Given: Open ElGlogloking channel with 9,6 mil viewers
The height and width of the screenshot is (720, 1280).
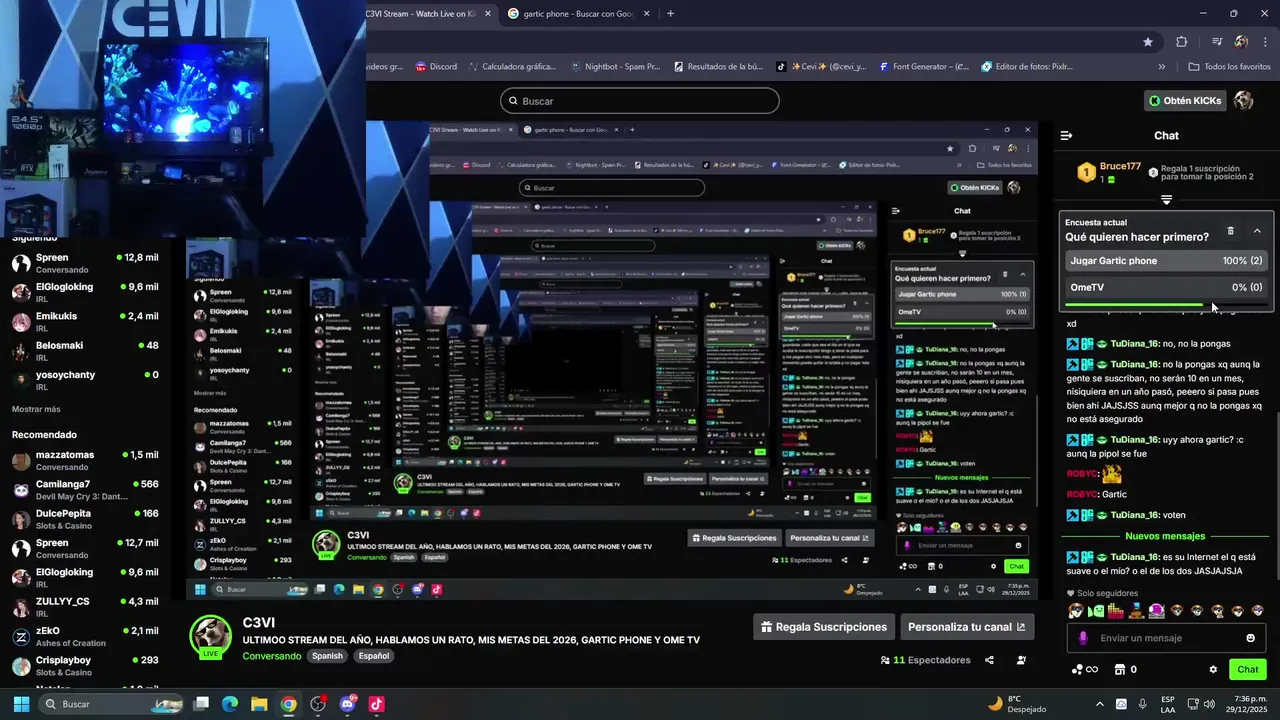Looking at the screenshot, I should (x=85, y=292).
